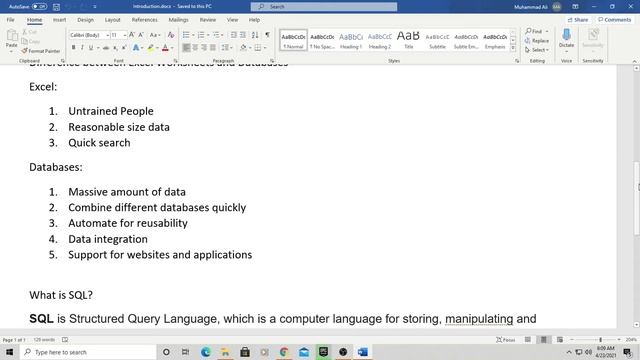Open the Select dropdown in Editing group
Screen dimensions: 640x360
[x=537, y=50]
